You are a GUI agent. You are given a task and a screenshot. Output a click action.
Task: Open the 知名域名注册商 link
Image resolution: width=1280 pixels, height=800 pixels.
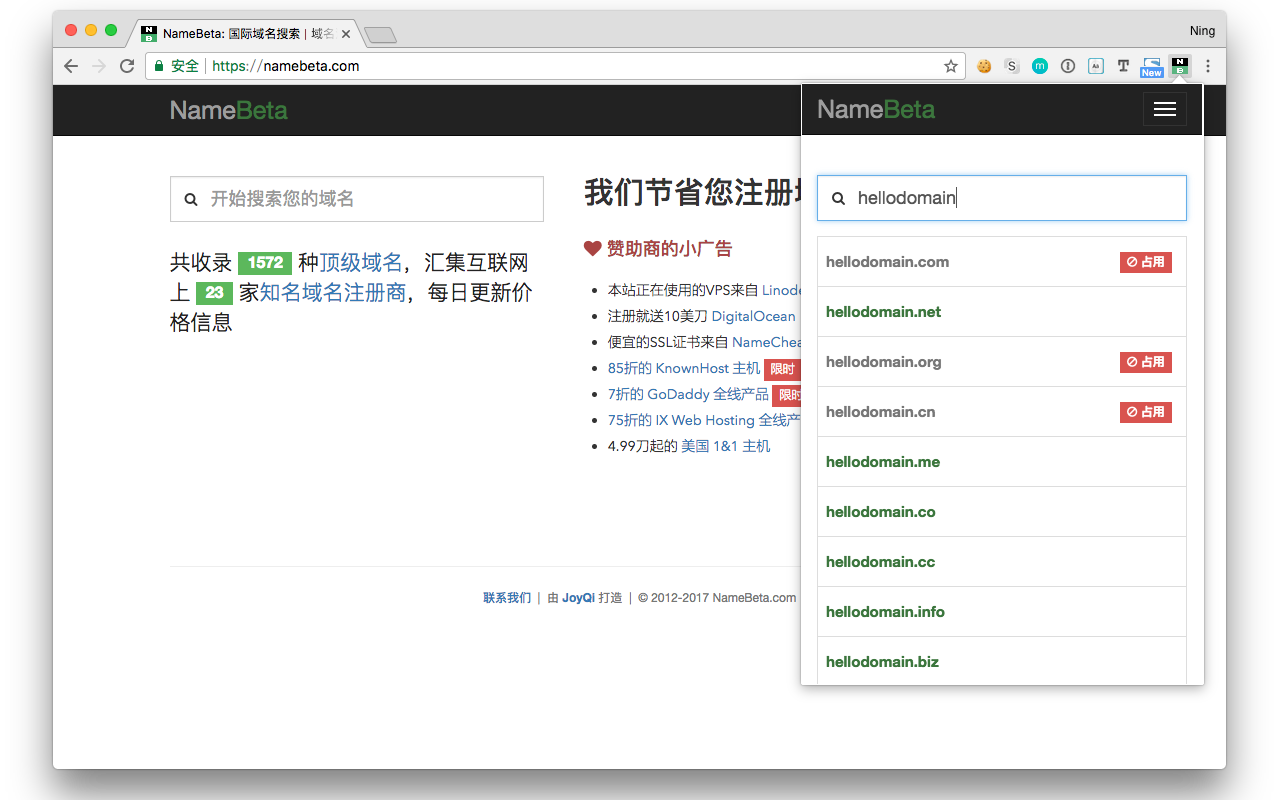[333, 293]
